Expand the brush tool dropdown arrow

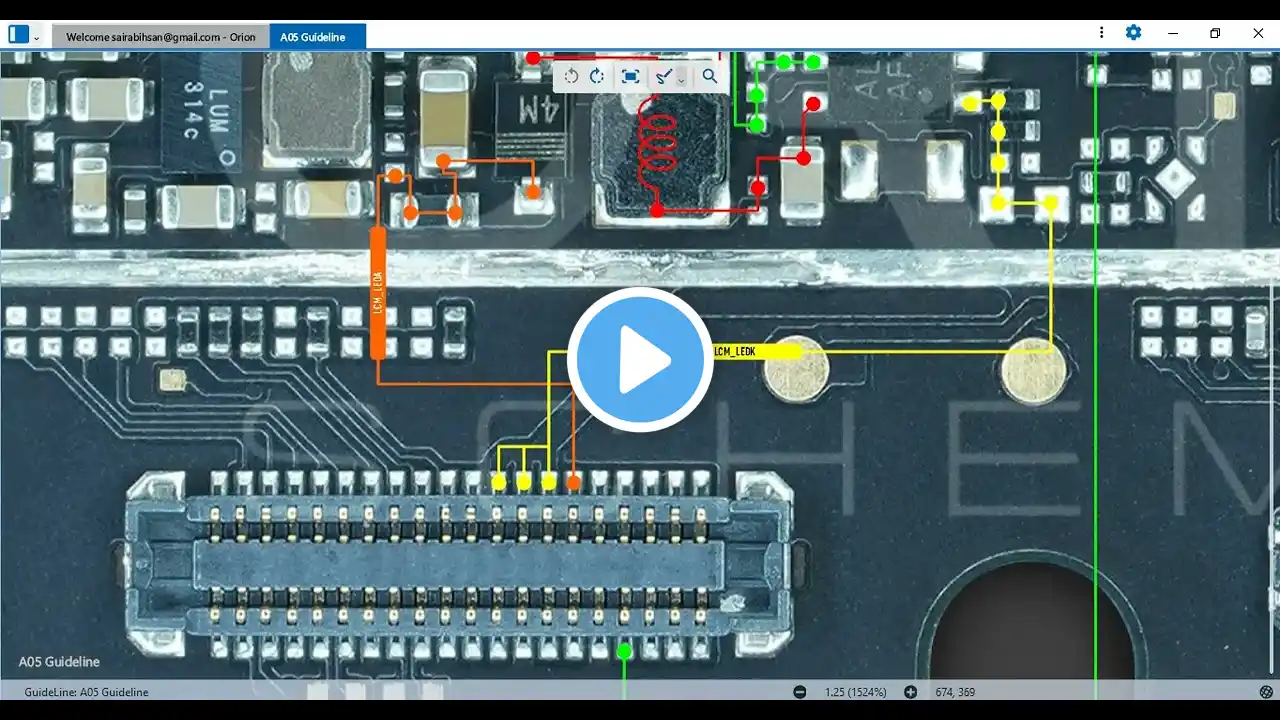[681, 77]
